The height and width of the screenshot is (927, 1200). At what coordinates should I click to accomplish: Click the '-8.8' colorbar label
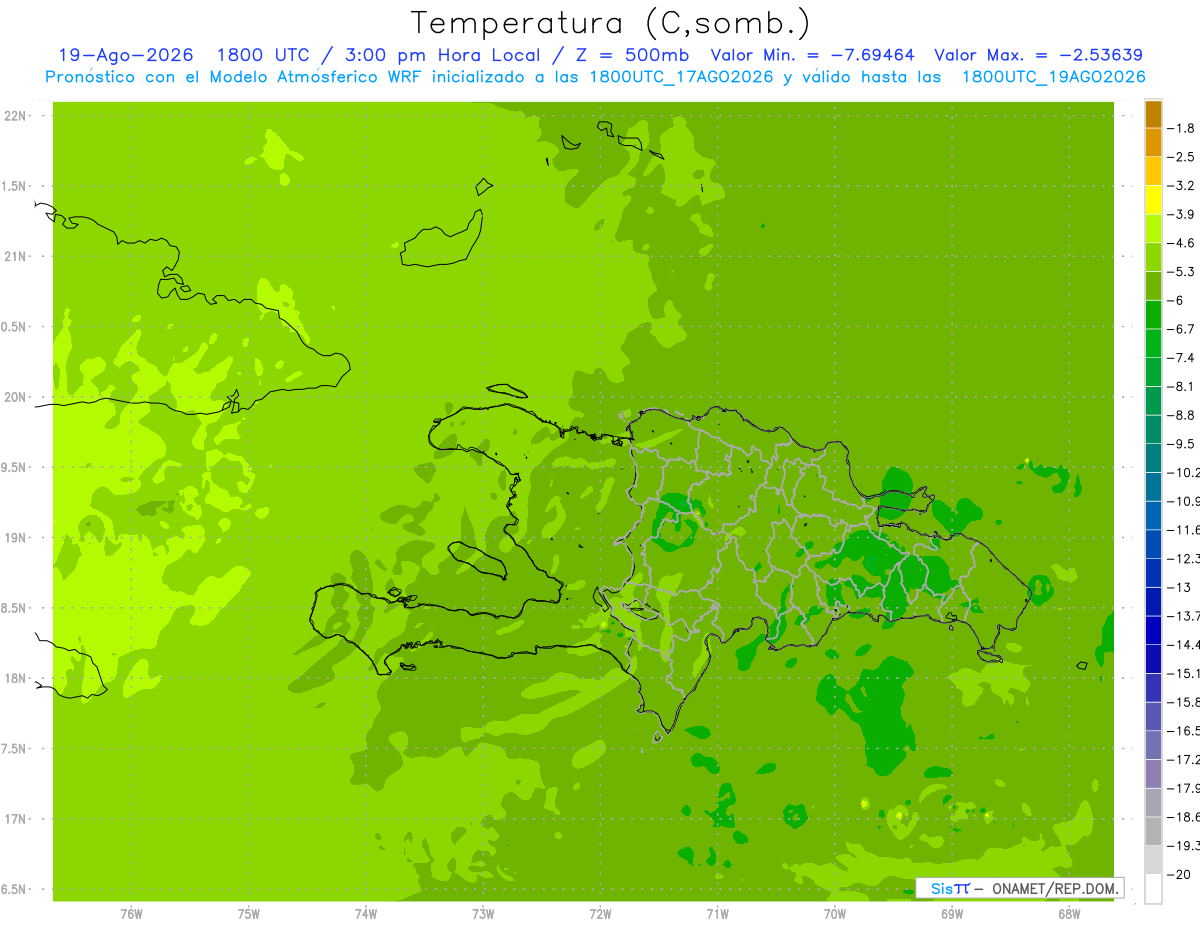(x=1181, y=415)
